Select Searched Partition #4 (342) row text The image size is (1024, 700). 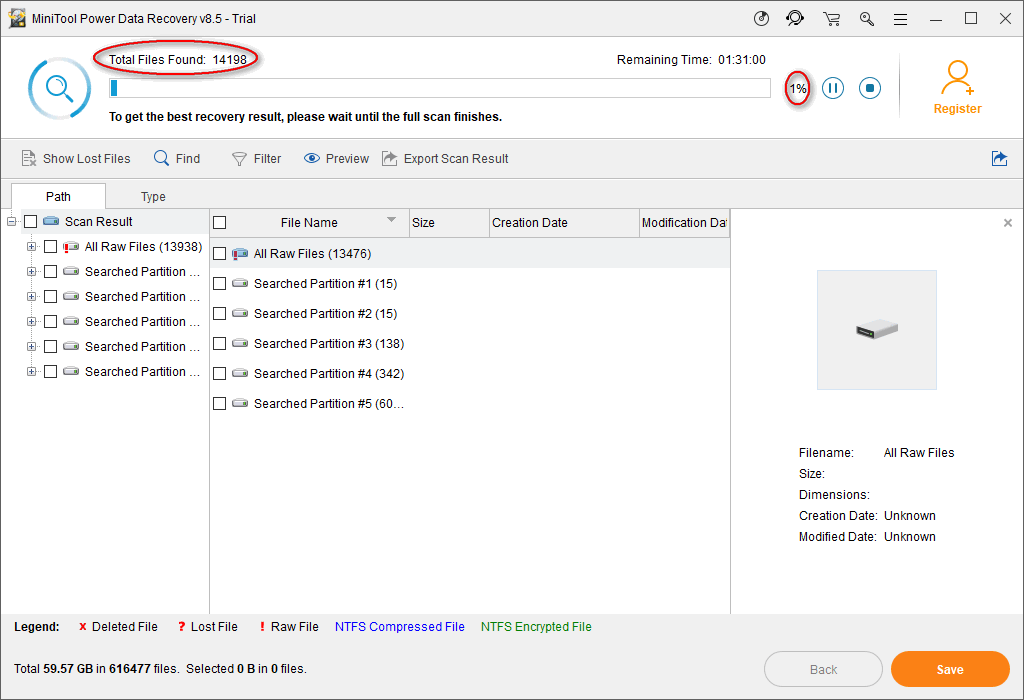click(329, 374)
